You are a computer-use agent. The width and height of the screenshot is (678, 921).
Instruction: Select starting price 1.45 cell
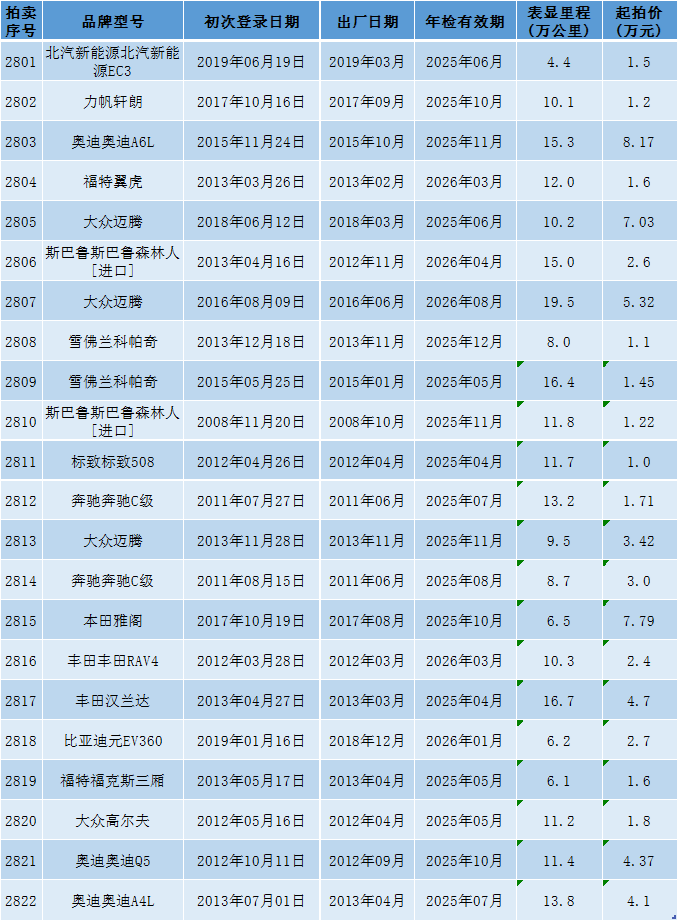point(639,381)
